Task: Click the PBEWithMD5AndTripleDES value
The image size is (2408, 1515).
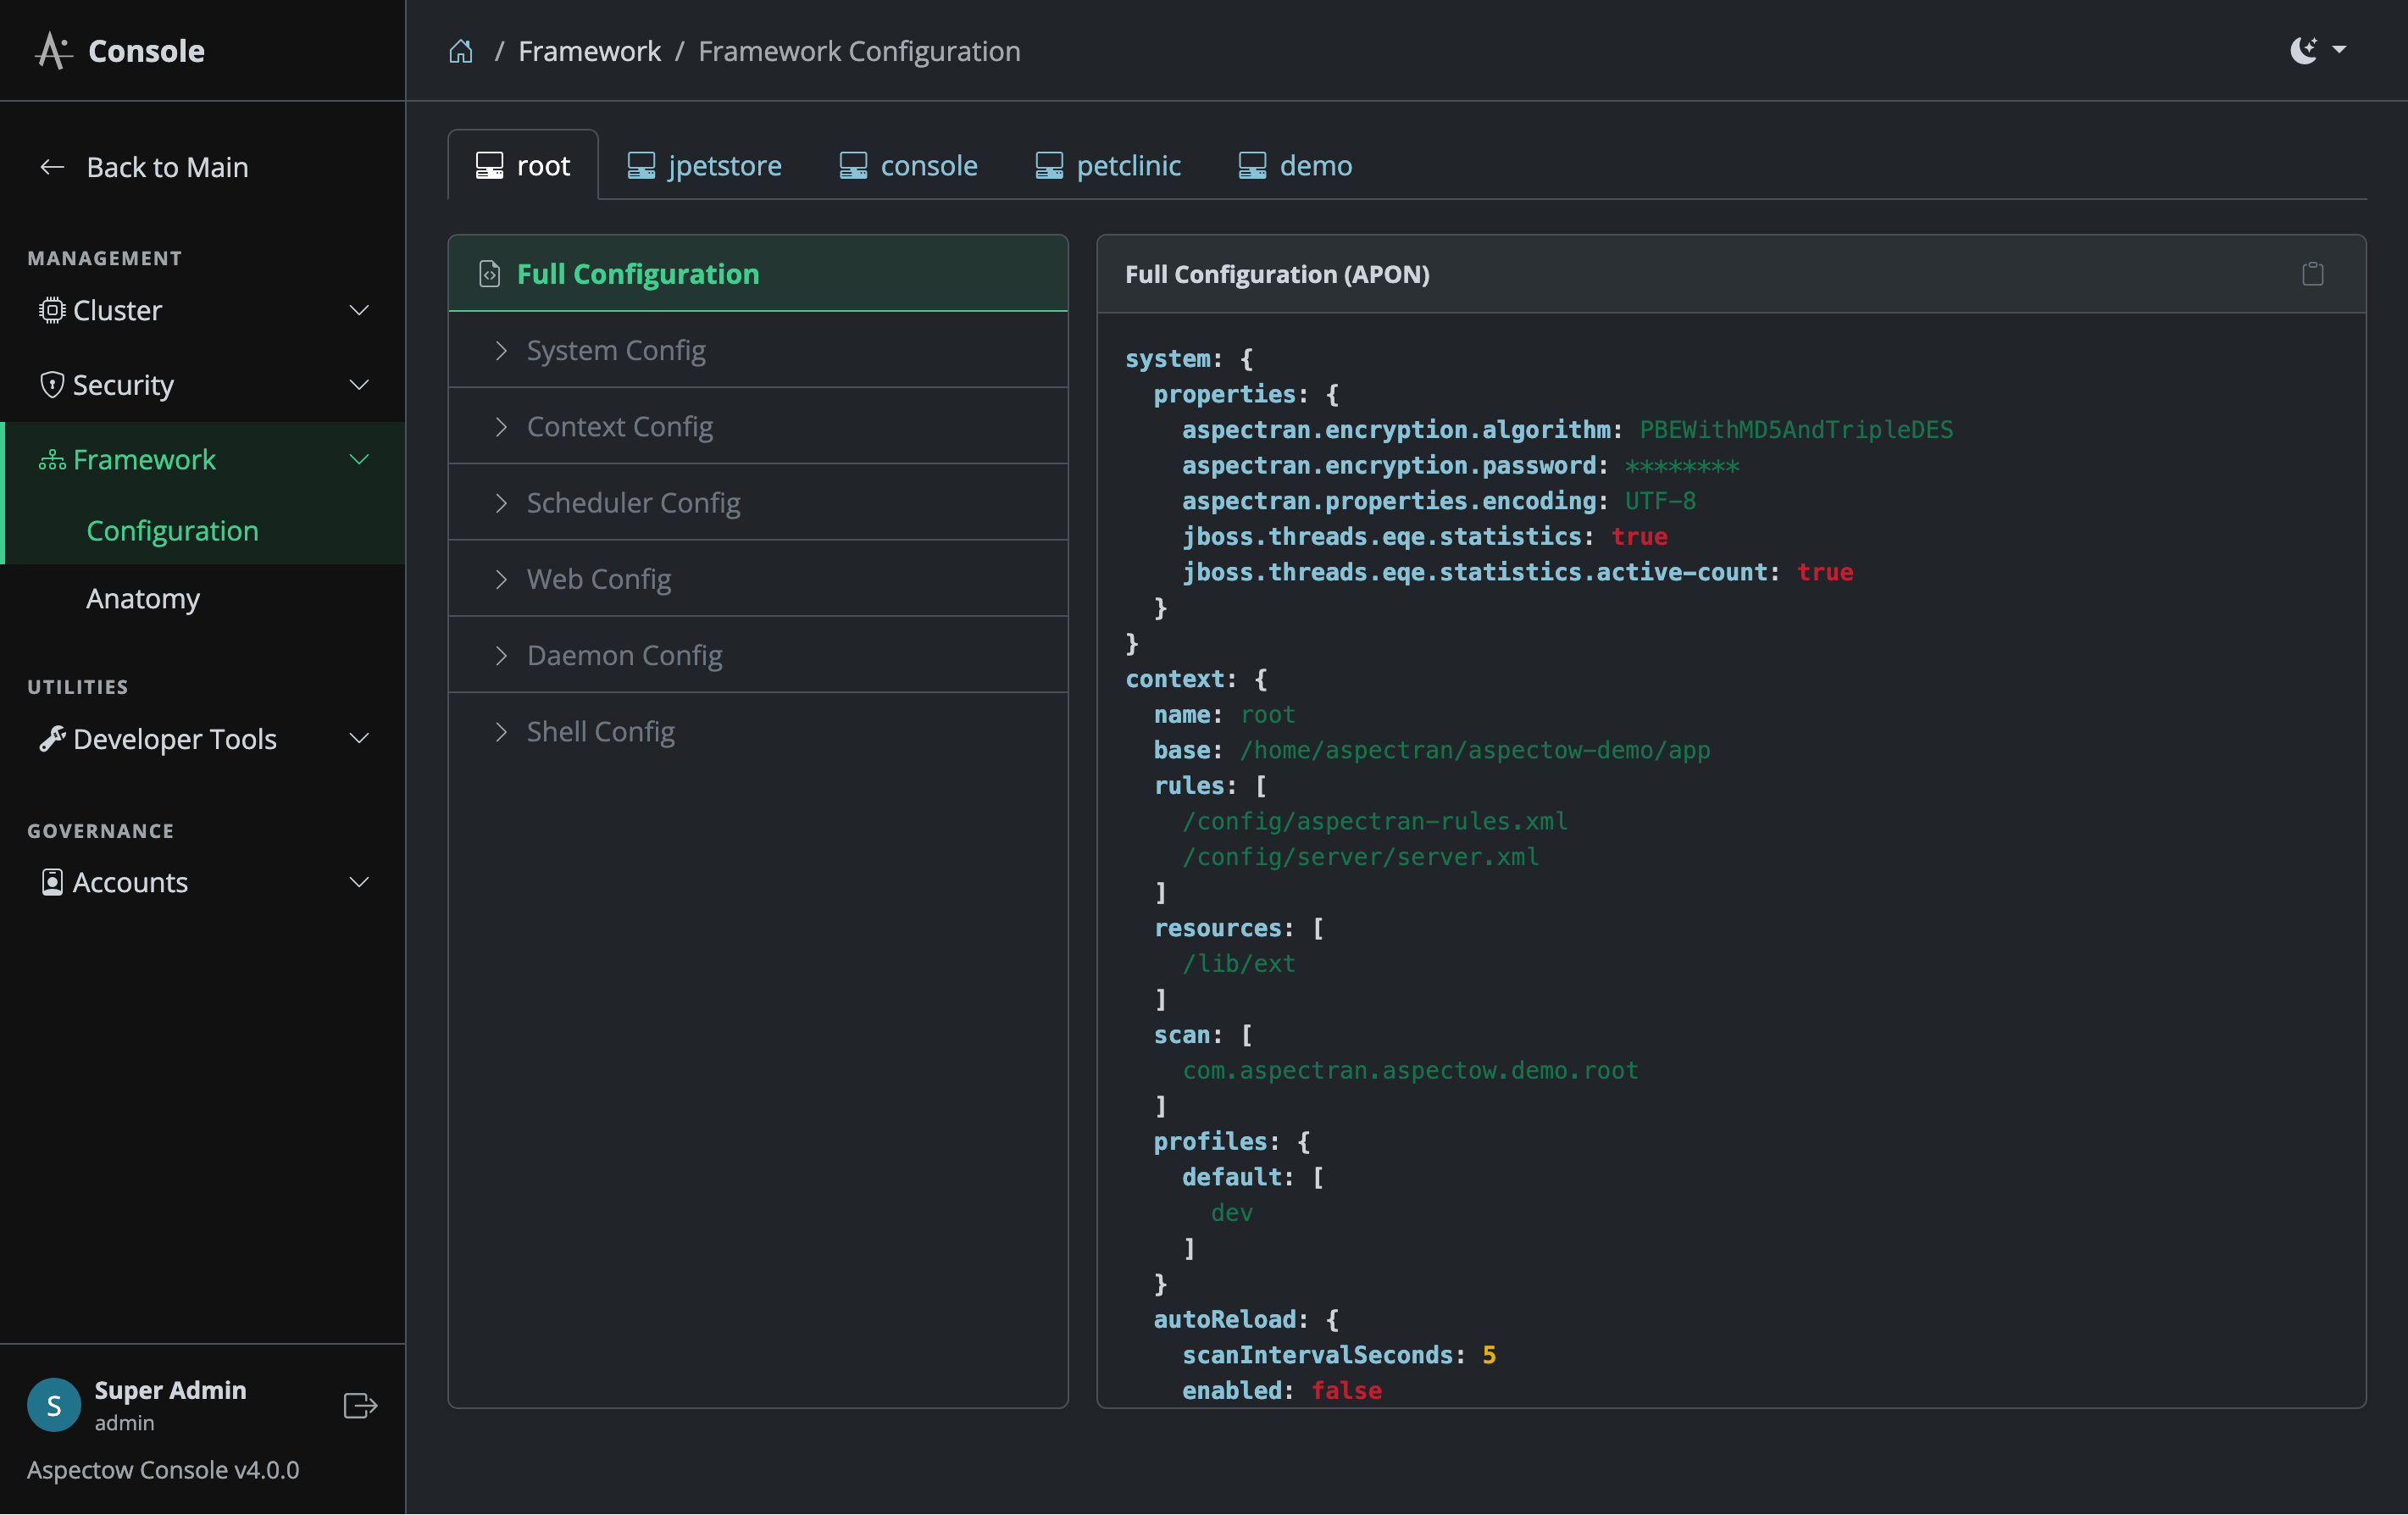Action: click(x=1795, y=430)
